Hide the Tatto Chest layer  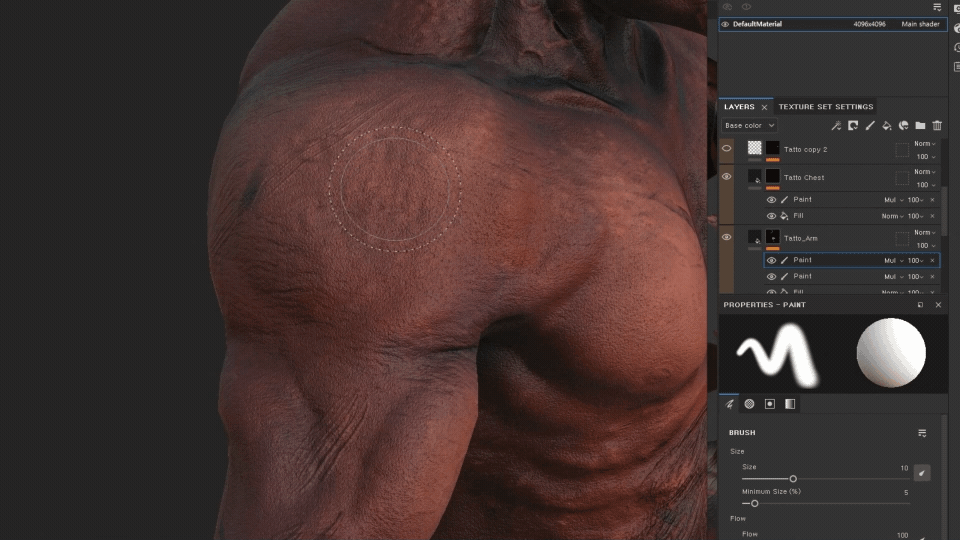(x=726, y=176)
